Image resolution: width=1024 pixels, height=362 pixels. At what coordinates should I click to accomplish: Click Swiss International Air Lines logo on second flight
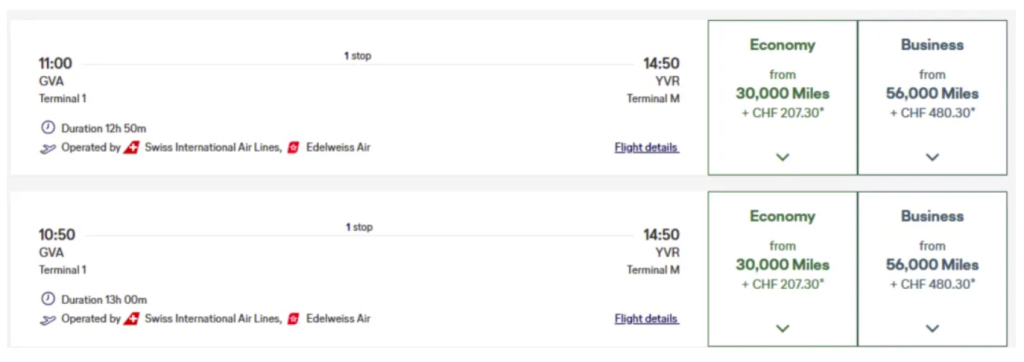point(131,319)
